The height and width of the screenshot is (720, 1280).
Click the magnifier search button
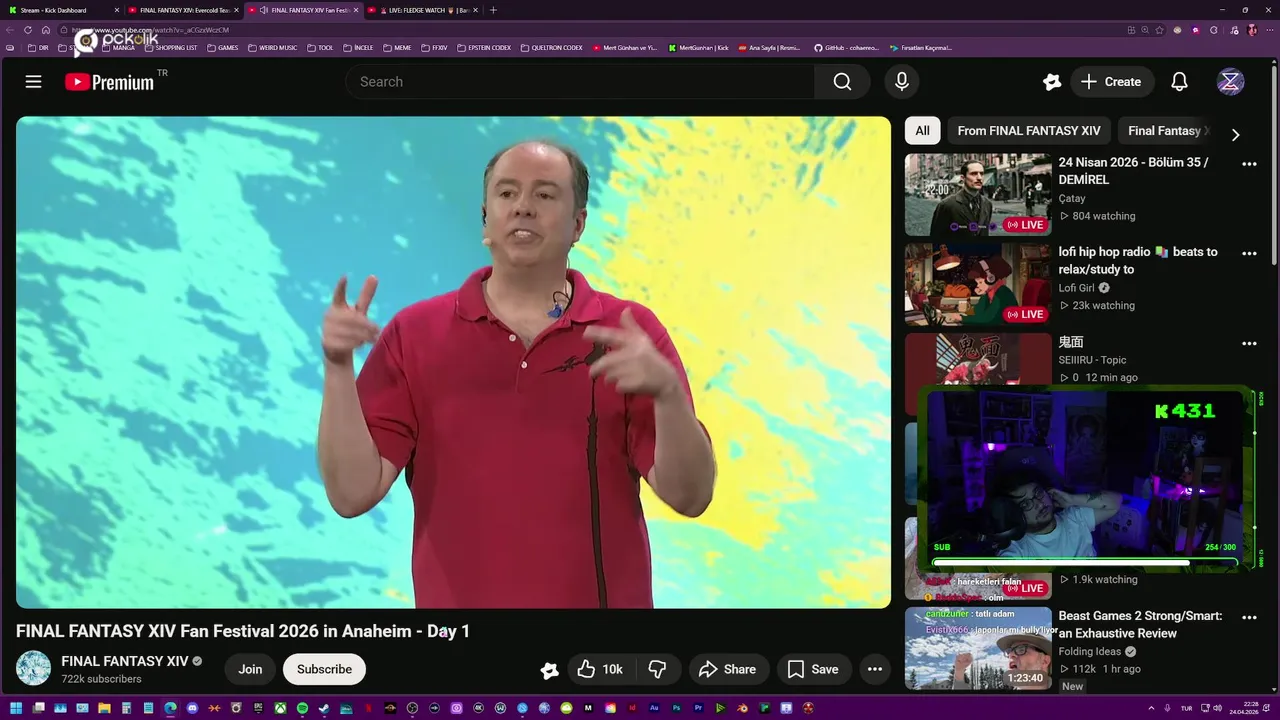click(842, 82)
